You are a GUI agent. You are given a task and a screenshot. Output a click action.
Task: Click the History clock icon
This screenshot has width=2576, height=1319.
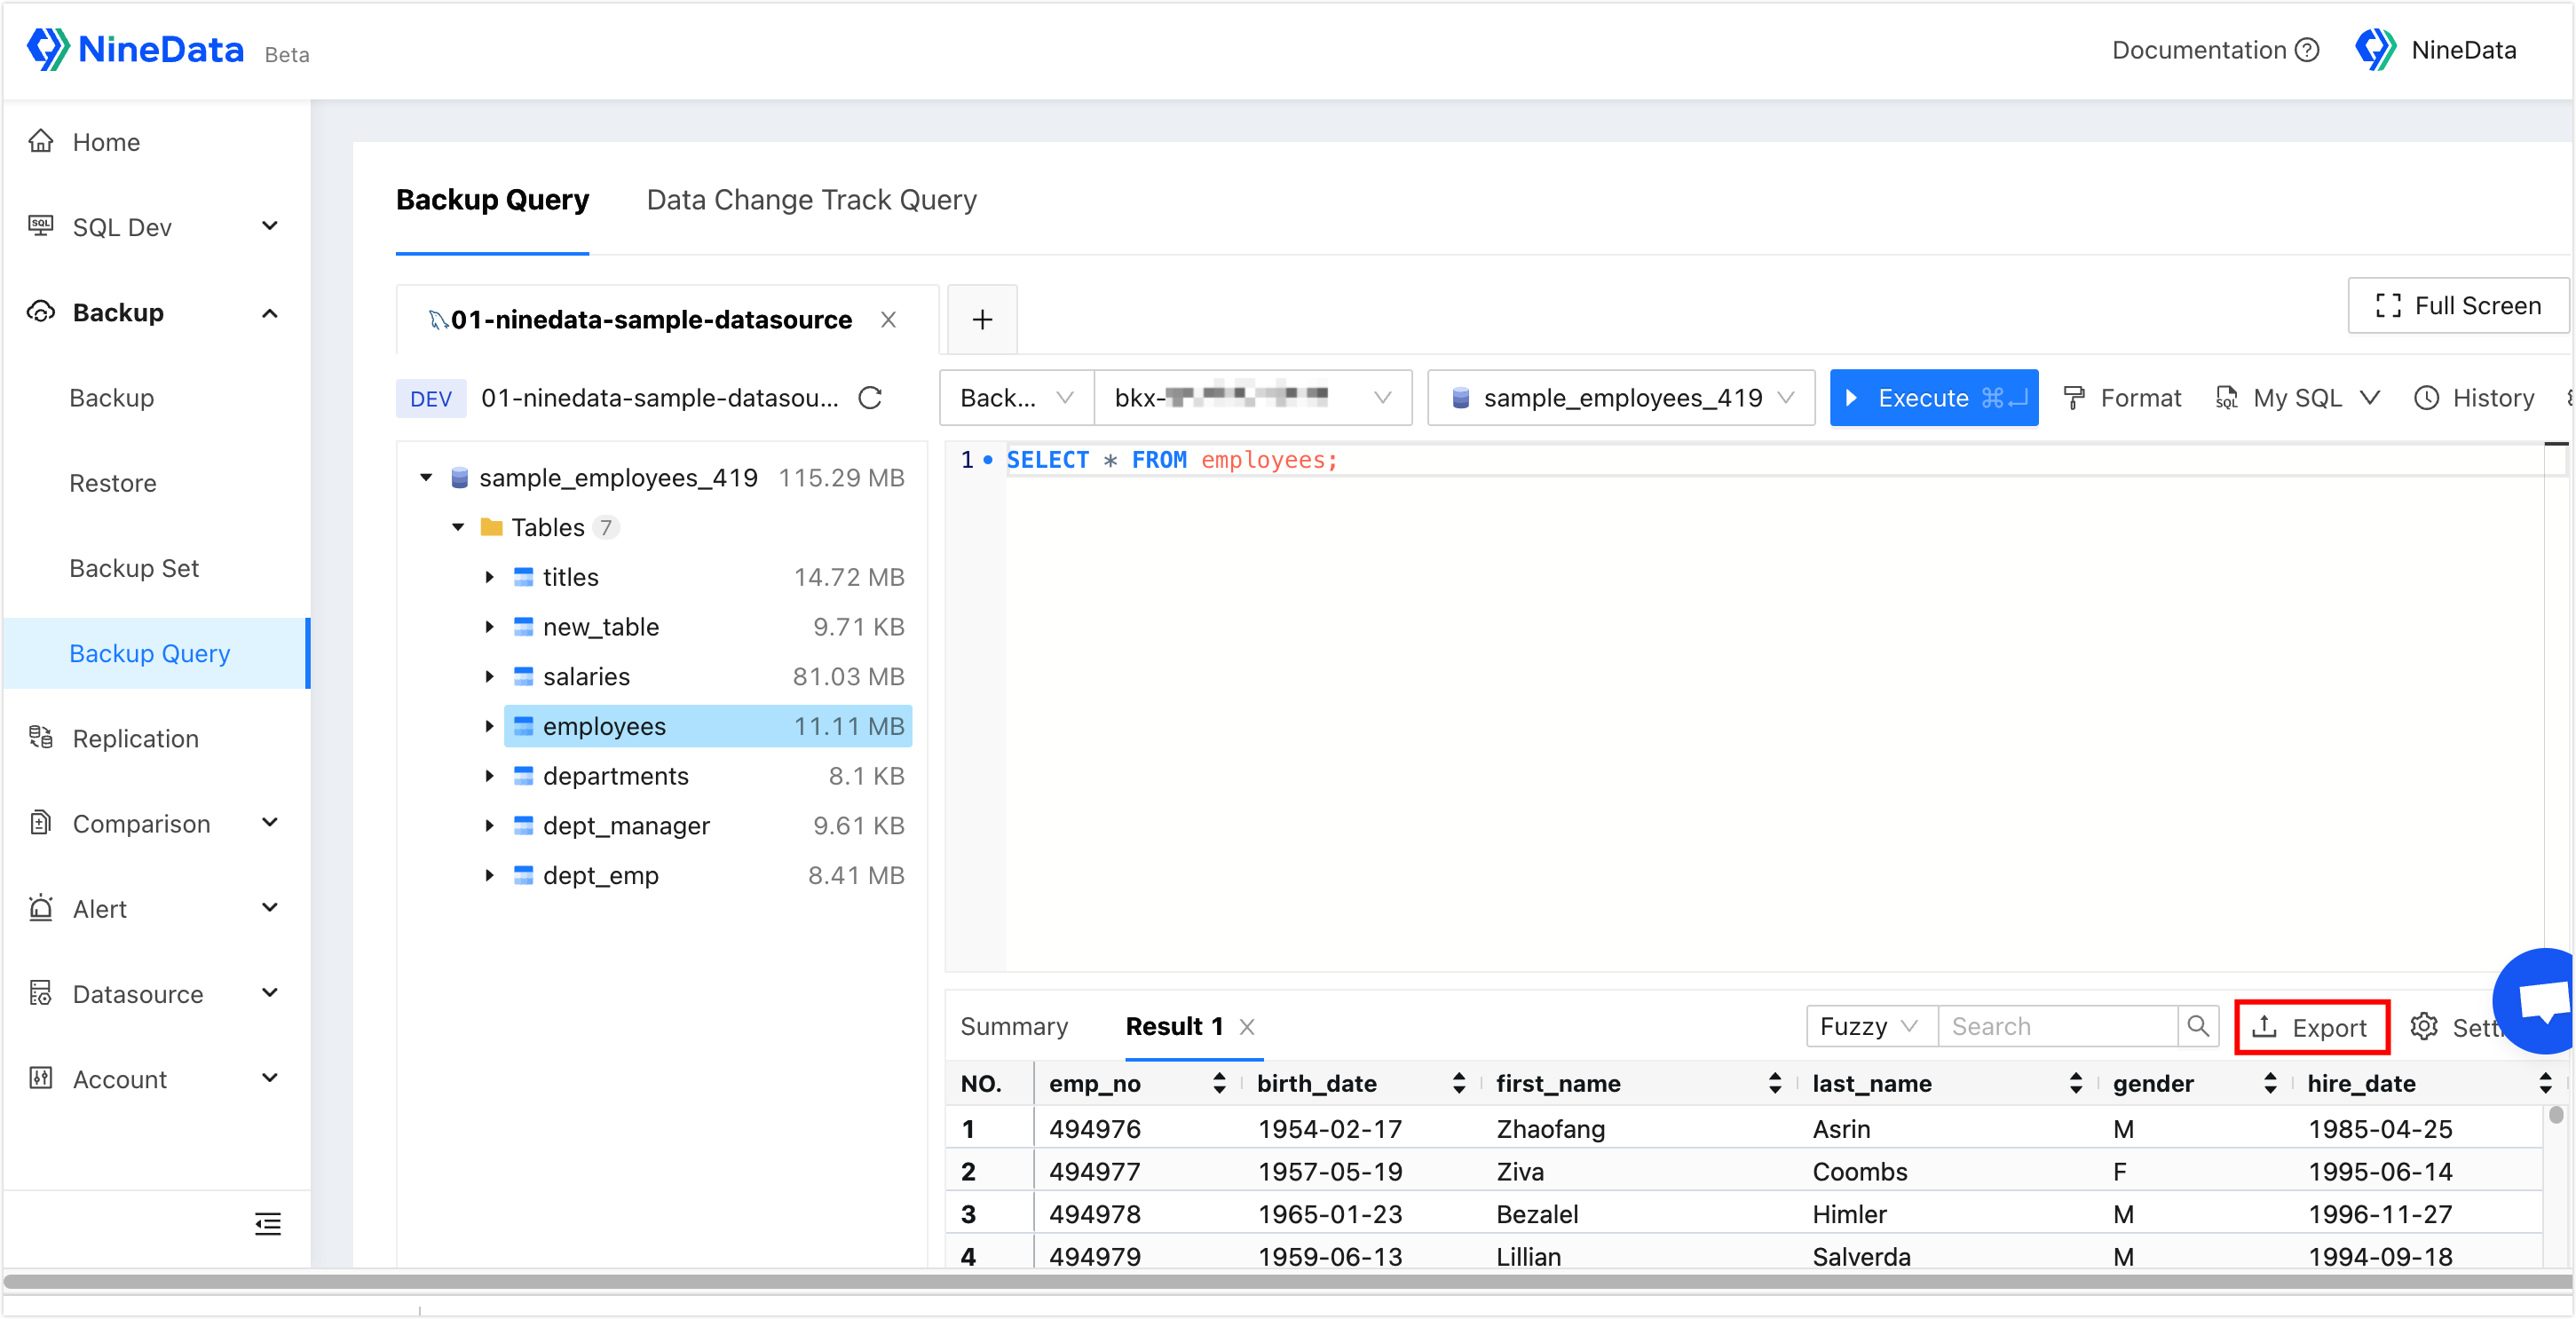(x=2427, y=398)
